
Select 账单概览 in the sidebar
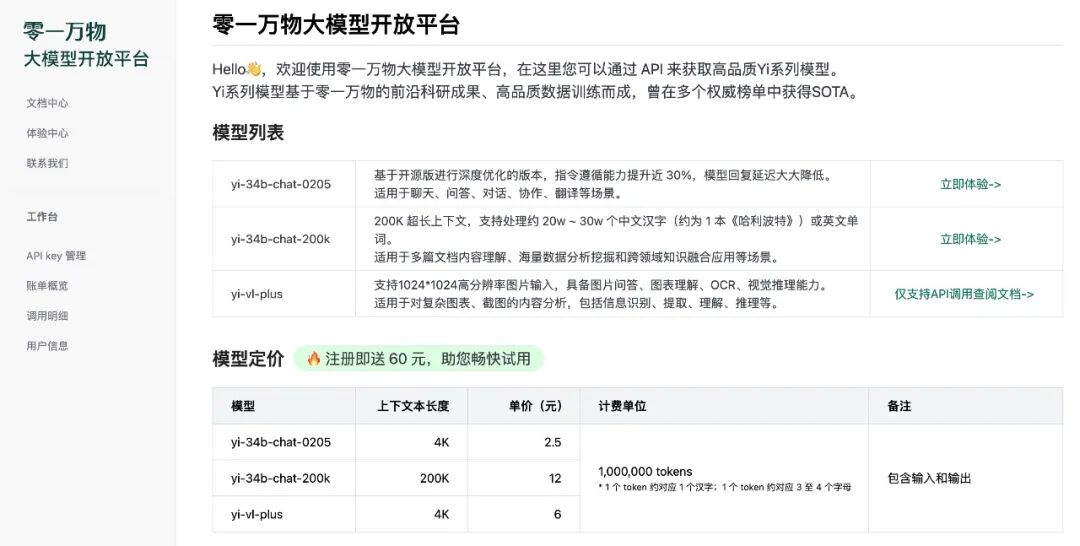click(48, 286)
